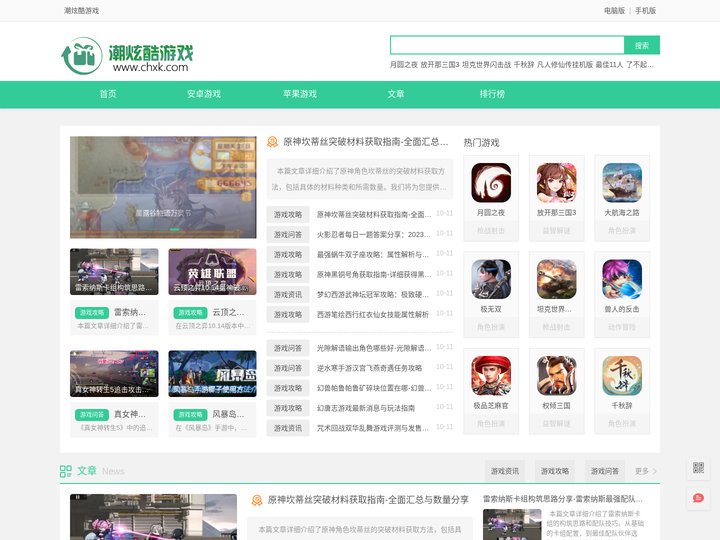Open the 坦克世界 tank game icon
The image size is (720, 540).
(x=557, y=279)
